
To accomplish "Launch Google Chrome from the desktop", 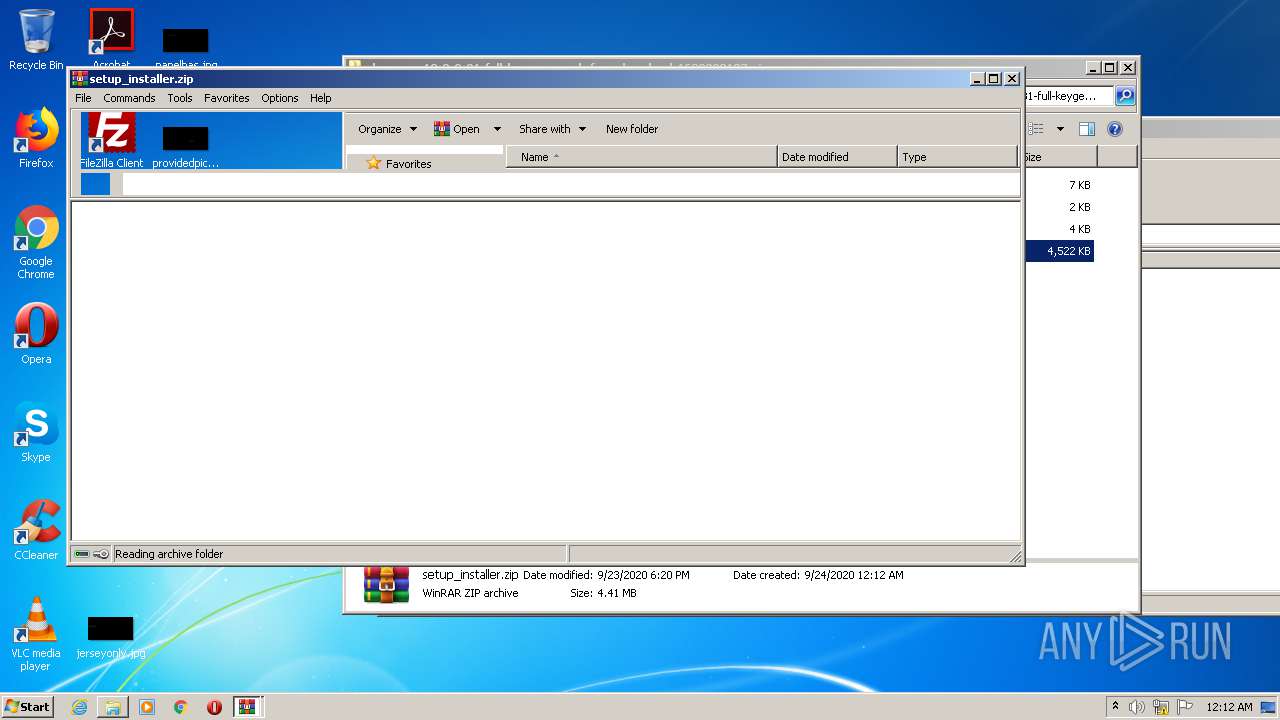I will click(36, 242).
